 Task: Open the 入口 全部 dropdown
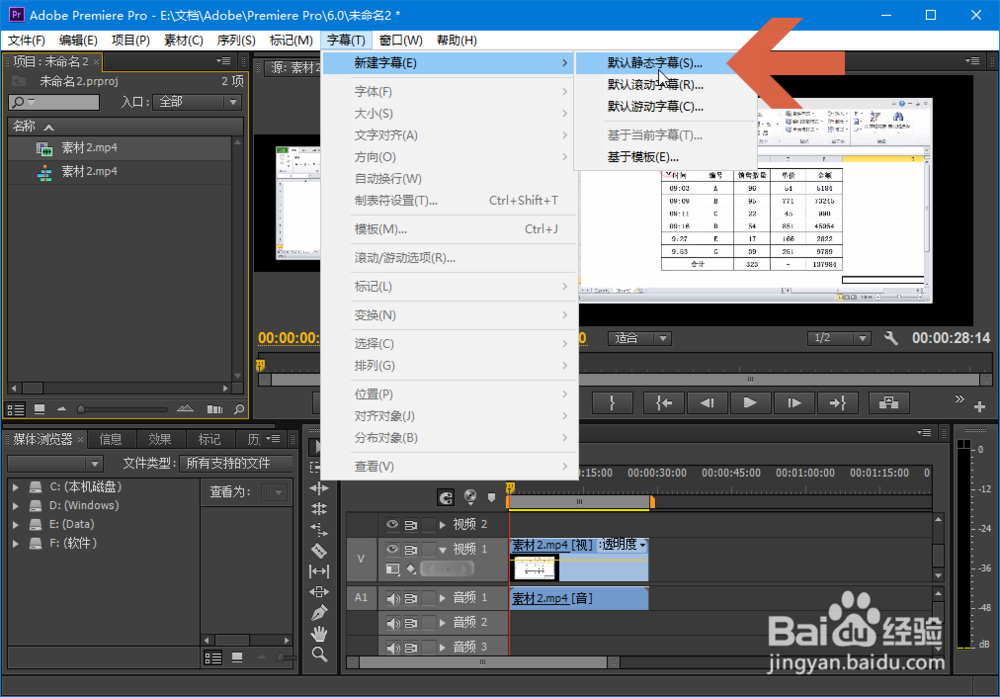point(197,101)
